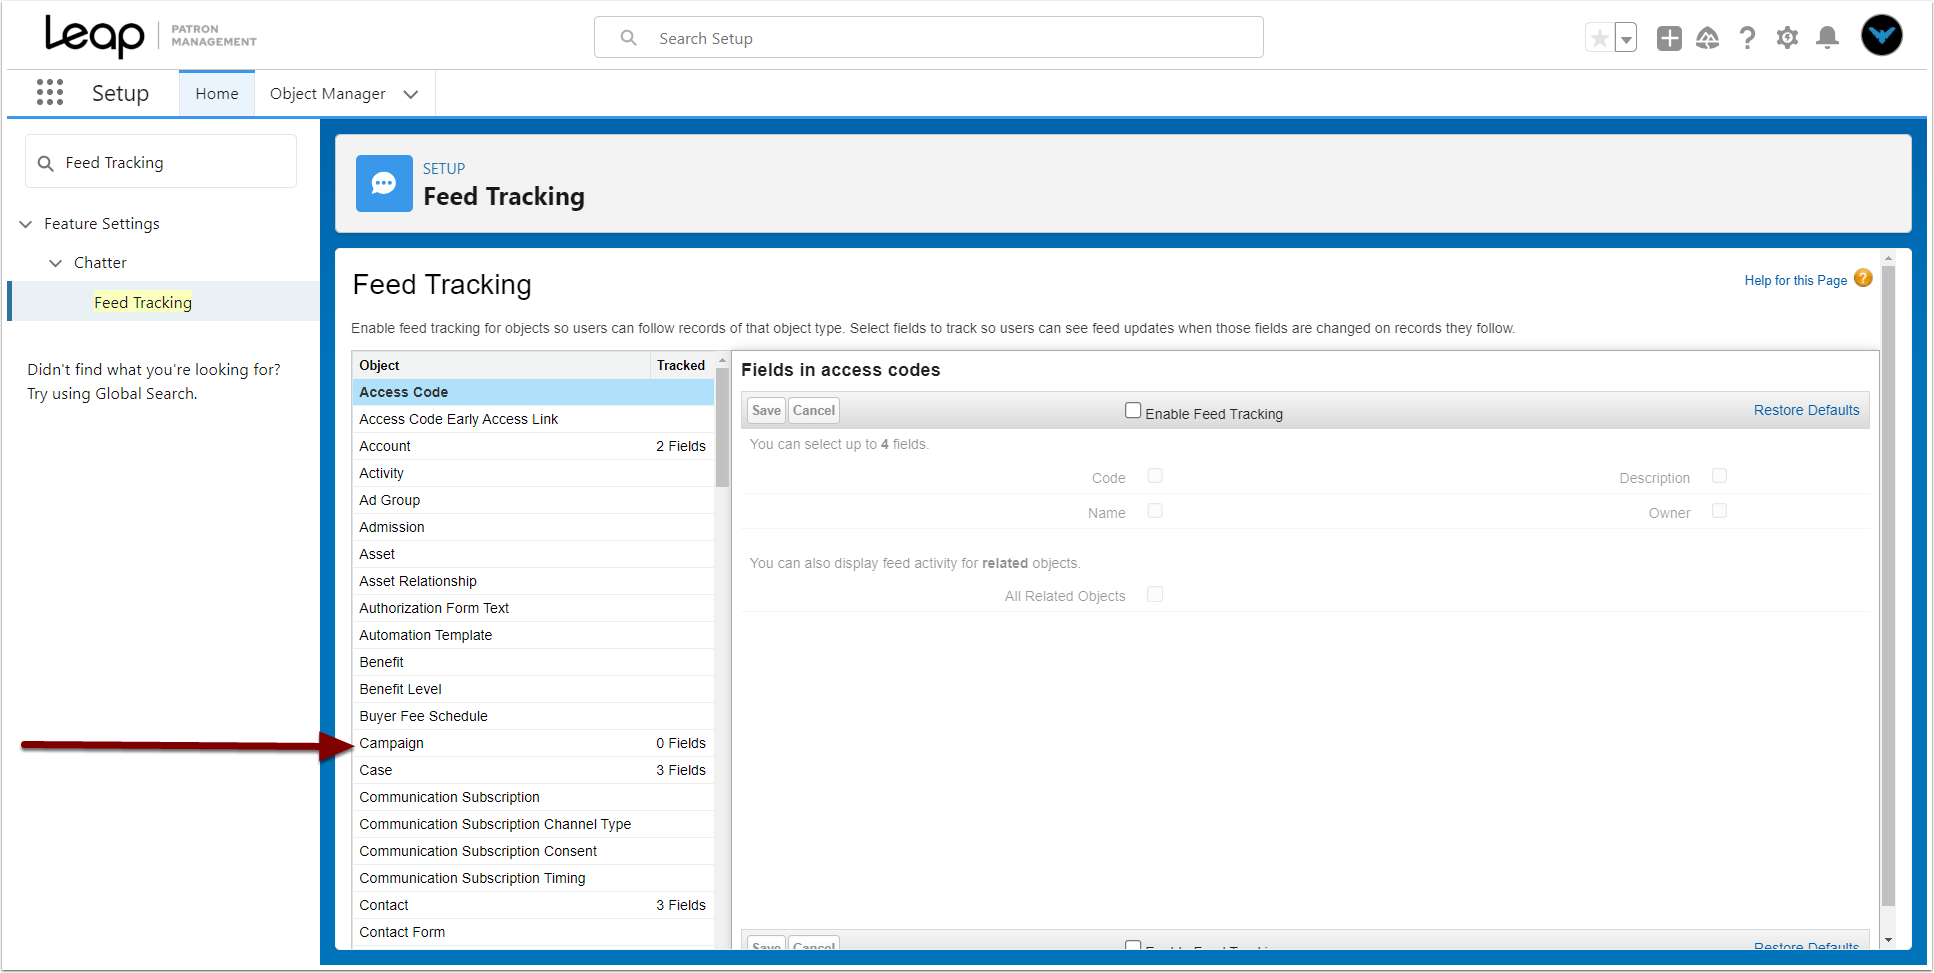Click the favorites star icon
Image resolution: width=1934 pixels, height=973 pixels.
1599,38
